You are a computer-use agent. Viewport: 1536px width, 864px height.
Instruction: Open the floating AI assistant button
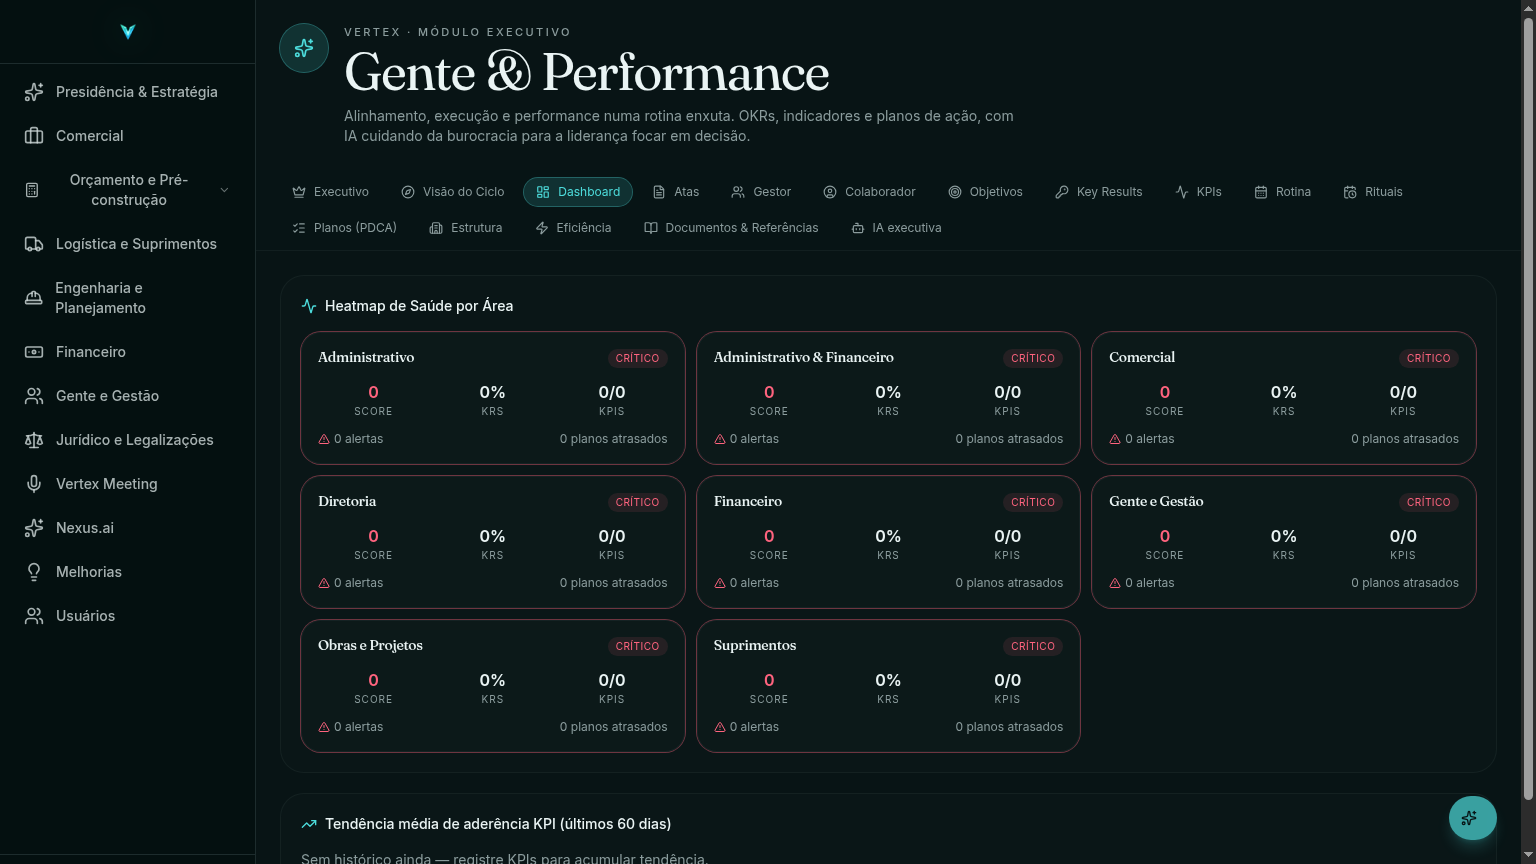[1473, 818]
